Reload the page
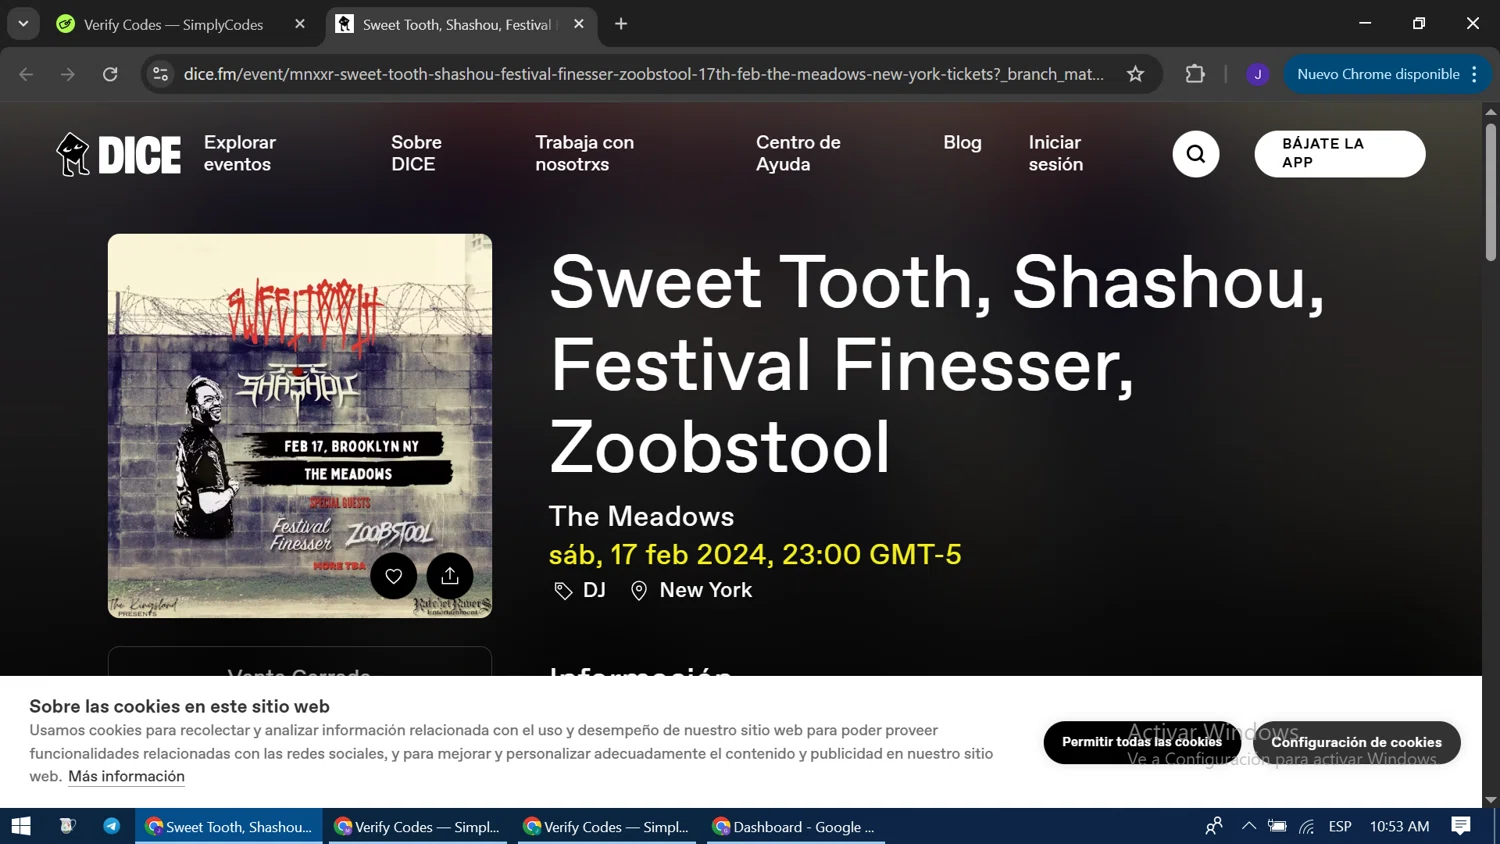This screenshot has height=844, width=1500. (110, 74)
